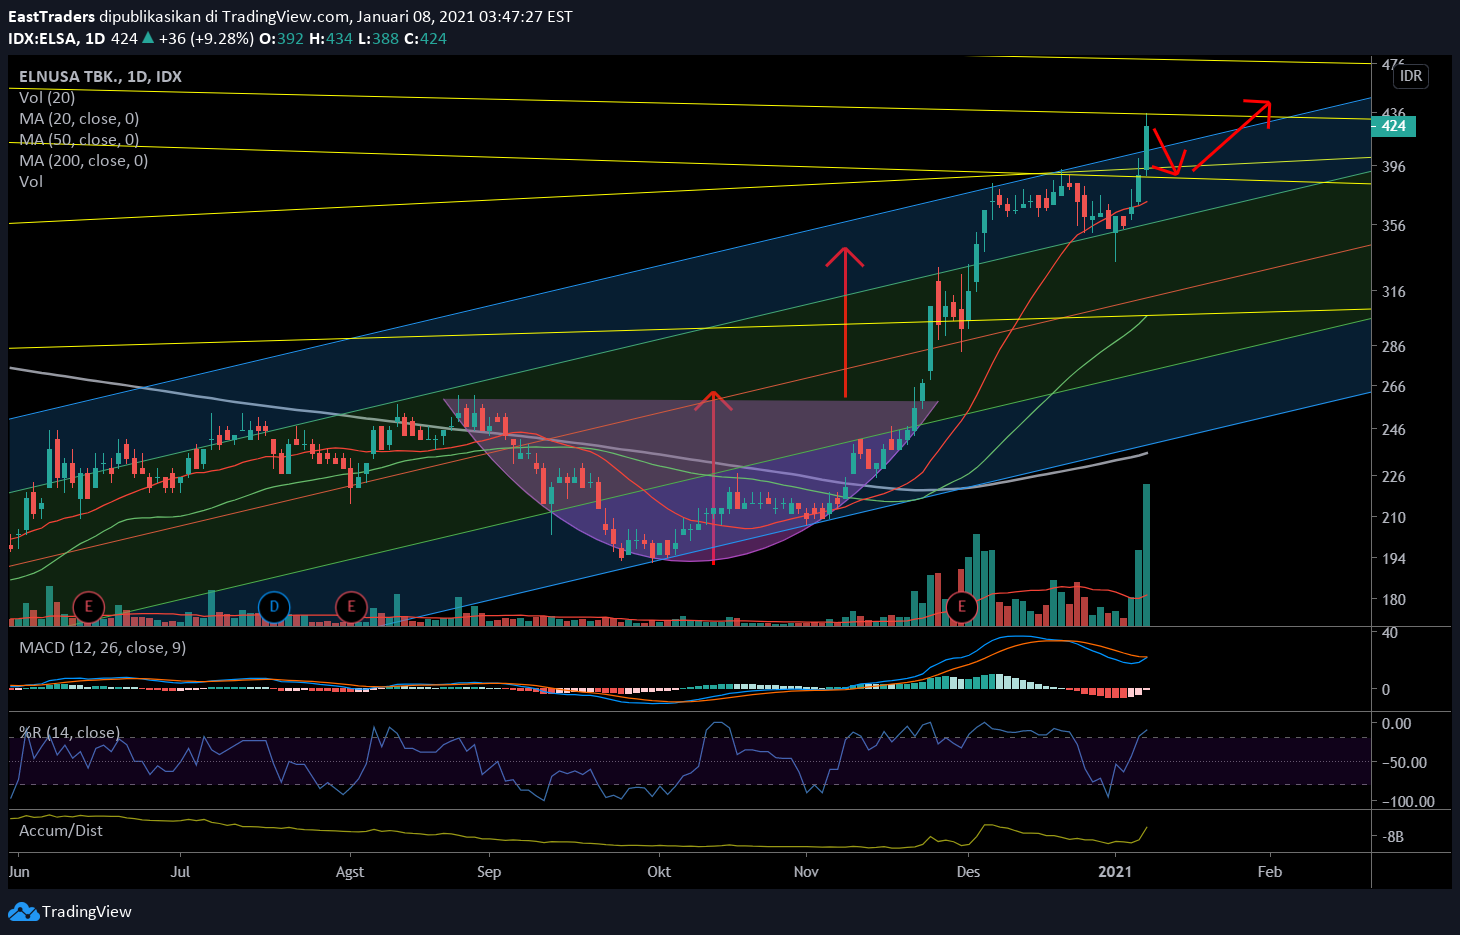This screenshot has height=935, width=1460.
Task: Click the earnings E marker above Agst
Action: (x=351, y=606)
